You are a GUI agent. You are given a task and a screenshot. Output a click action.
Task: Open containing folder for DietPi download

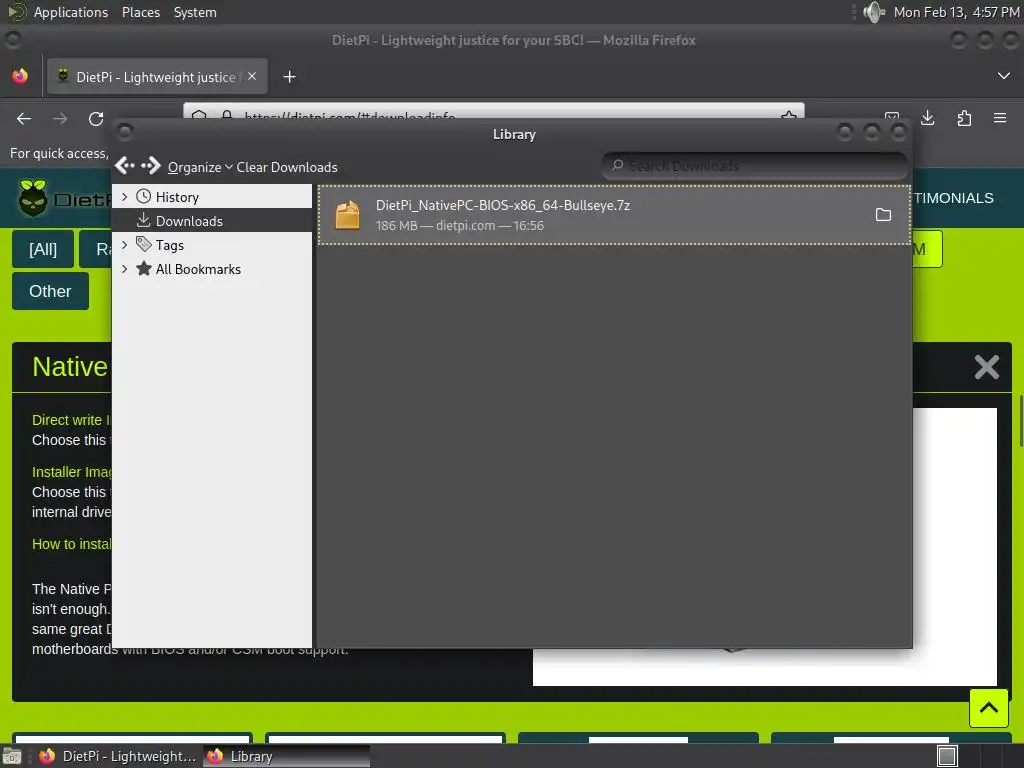click(883, 215)
